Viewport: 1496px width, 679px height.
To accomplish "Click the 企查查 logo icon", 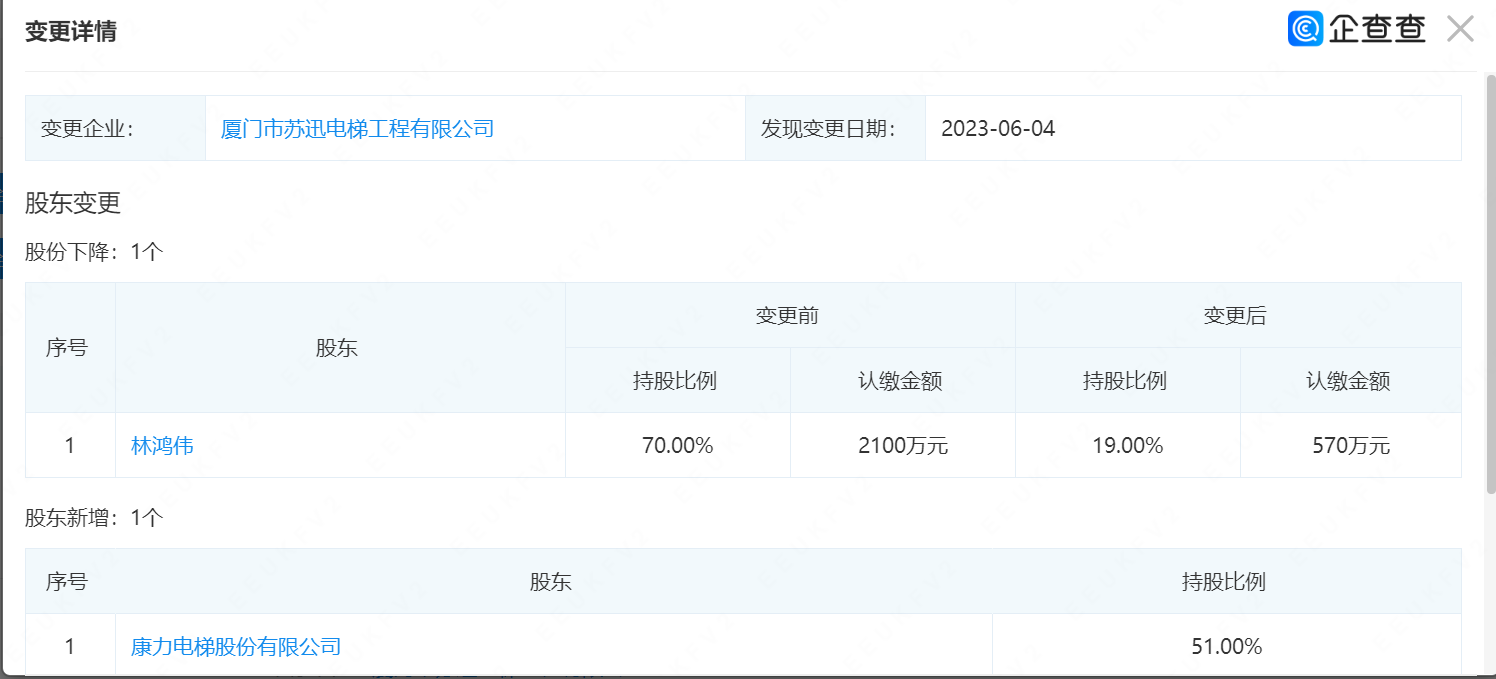I will click(1306, 28).
